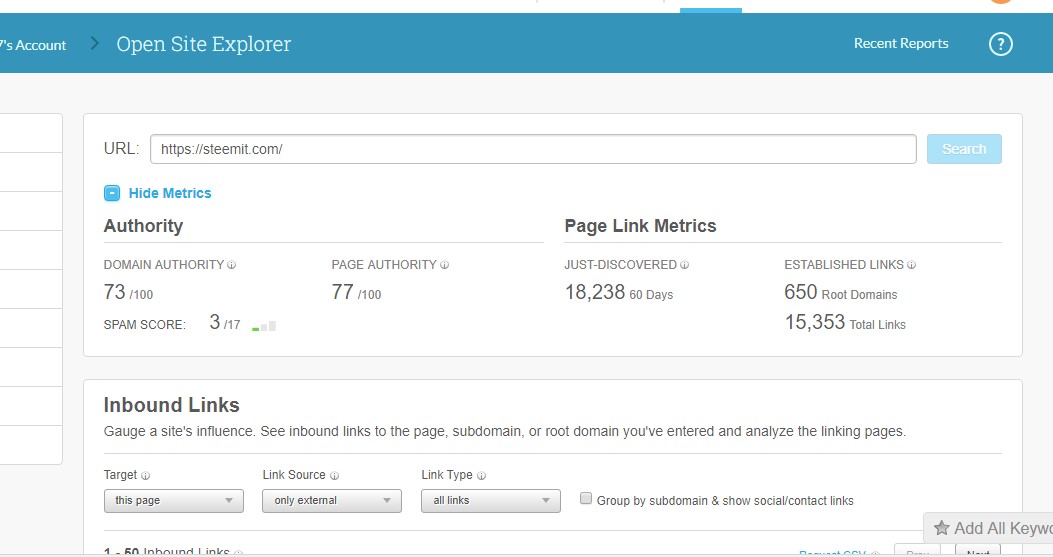Click the help question mark icon

point(1000,44)
